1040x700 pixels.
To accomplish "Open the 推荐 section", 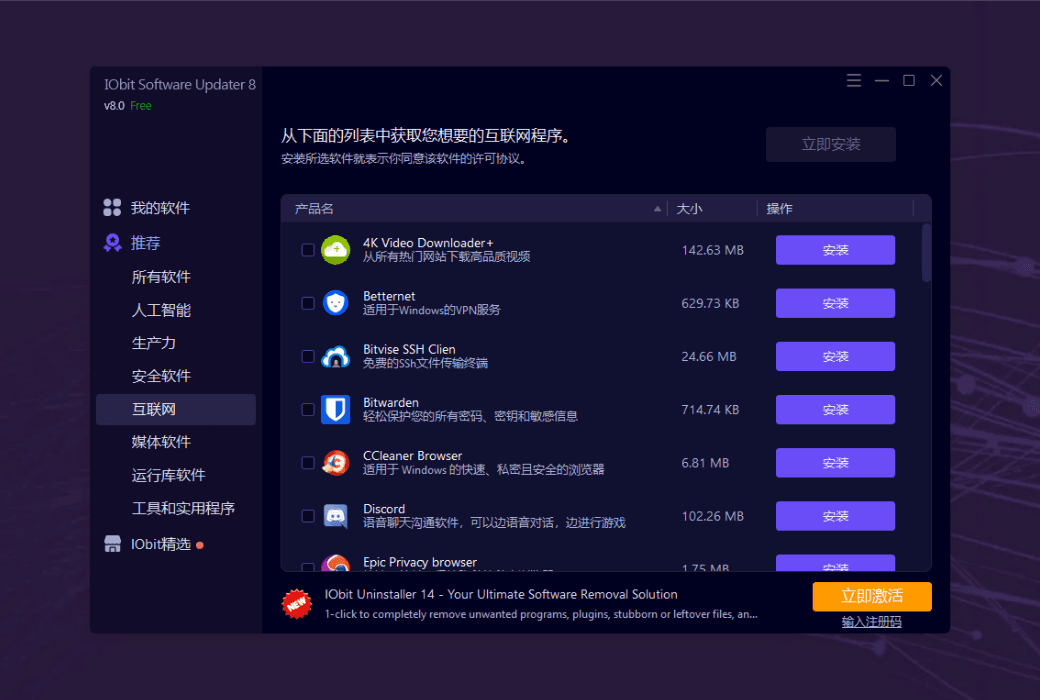I will coord(146,243).
